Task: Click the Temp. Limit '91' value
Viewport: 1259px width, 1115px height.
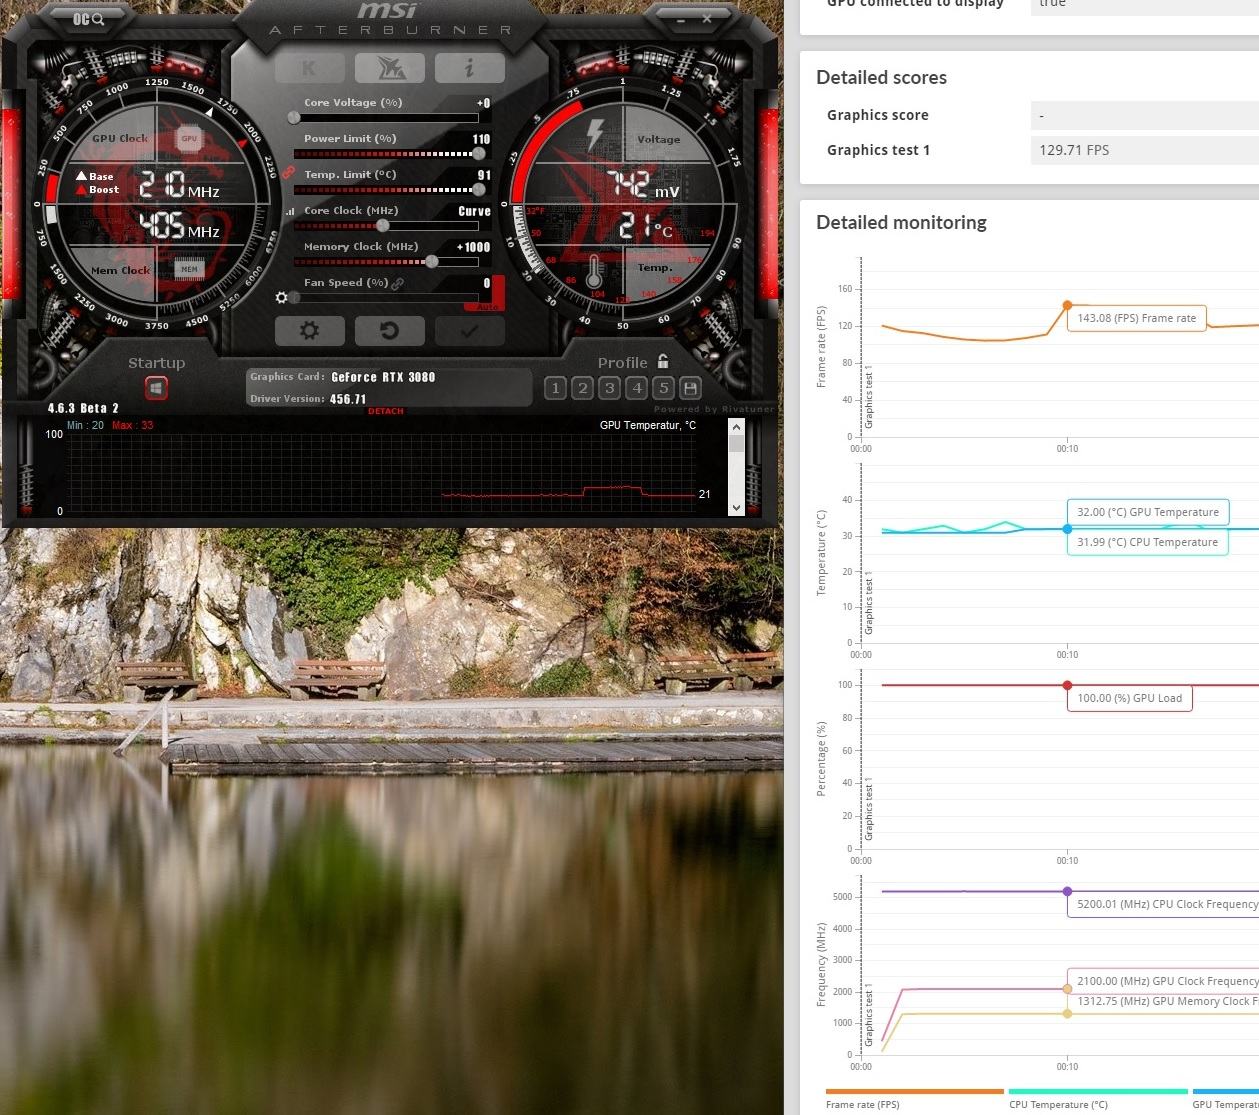Action: 484,175
